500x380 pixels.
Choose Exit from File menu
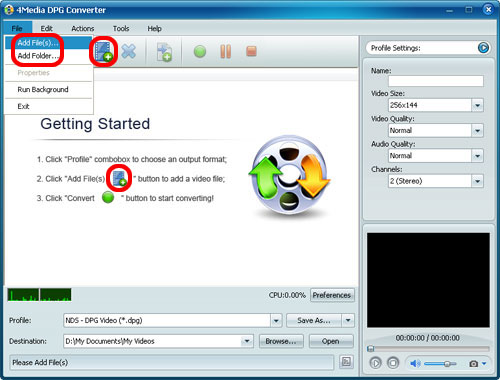(48, 106)
